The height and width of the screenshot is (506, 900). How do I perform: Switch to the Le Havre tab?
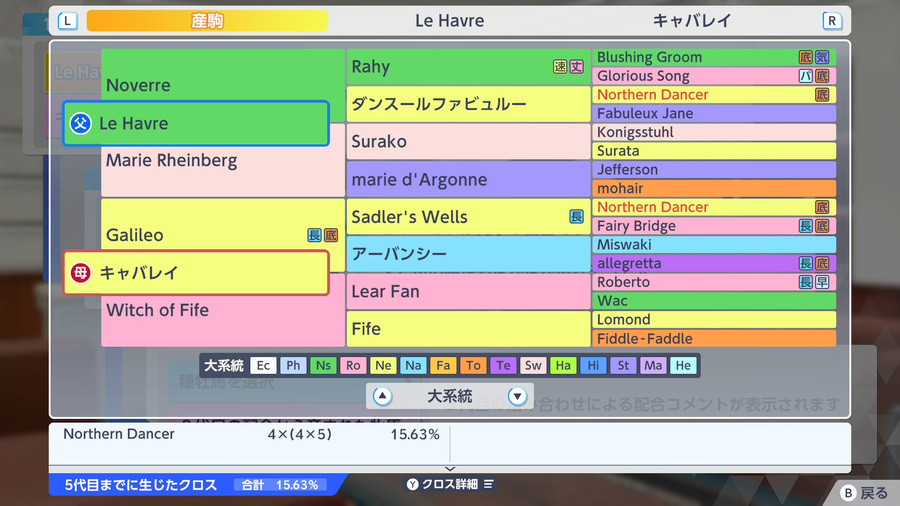pos(449,21)
